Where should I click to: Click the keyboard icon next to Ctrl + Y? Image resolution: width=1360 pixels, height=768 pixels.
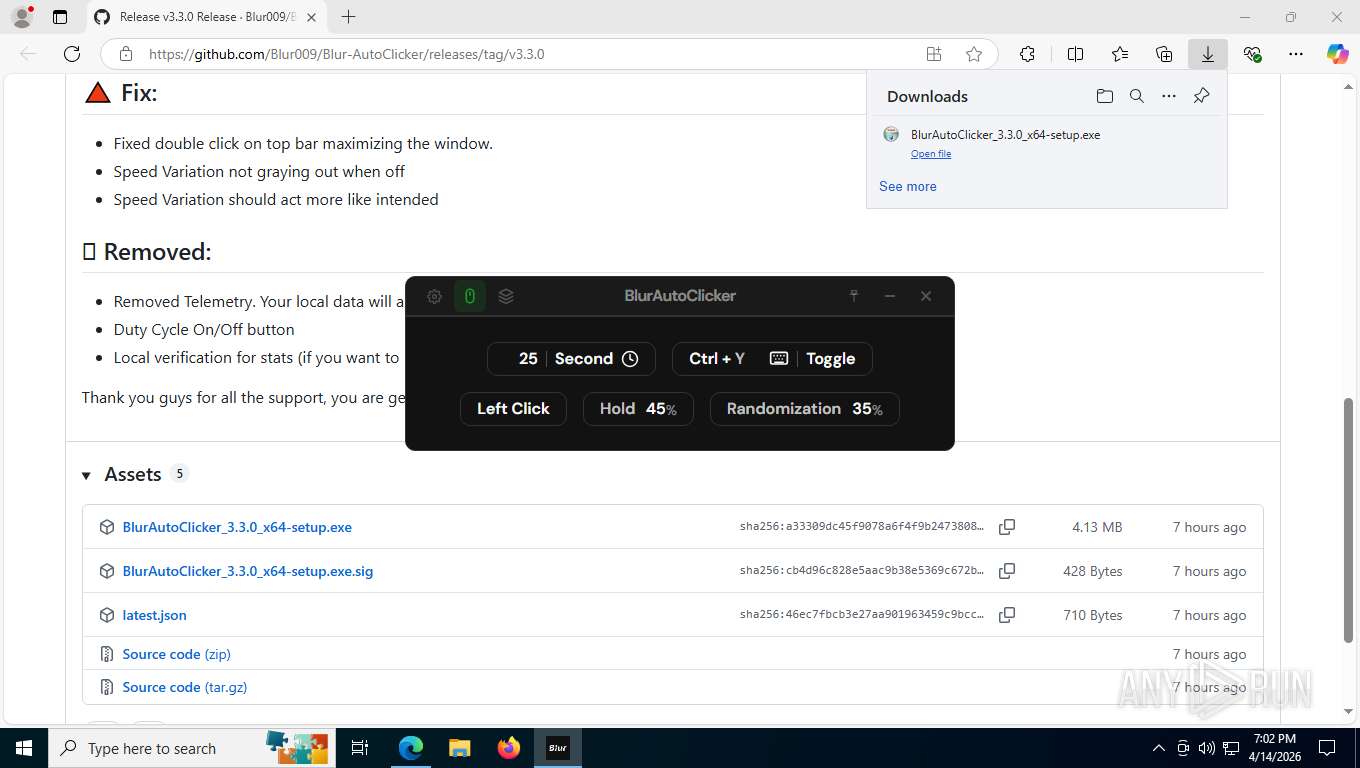tap(779, 359)
